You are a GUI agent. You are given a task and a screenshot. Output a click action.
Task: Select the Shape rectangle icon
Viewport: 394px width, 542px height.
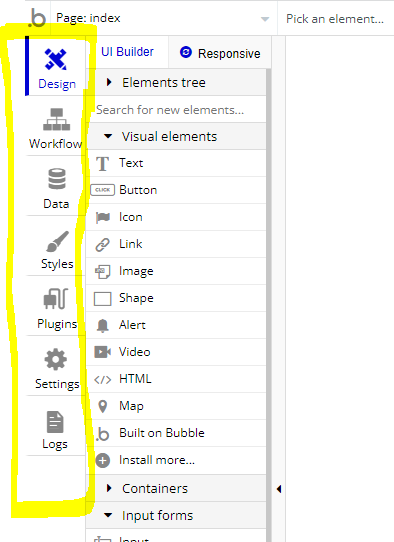tap(103, 299)
